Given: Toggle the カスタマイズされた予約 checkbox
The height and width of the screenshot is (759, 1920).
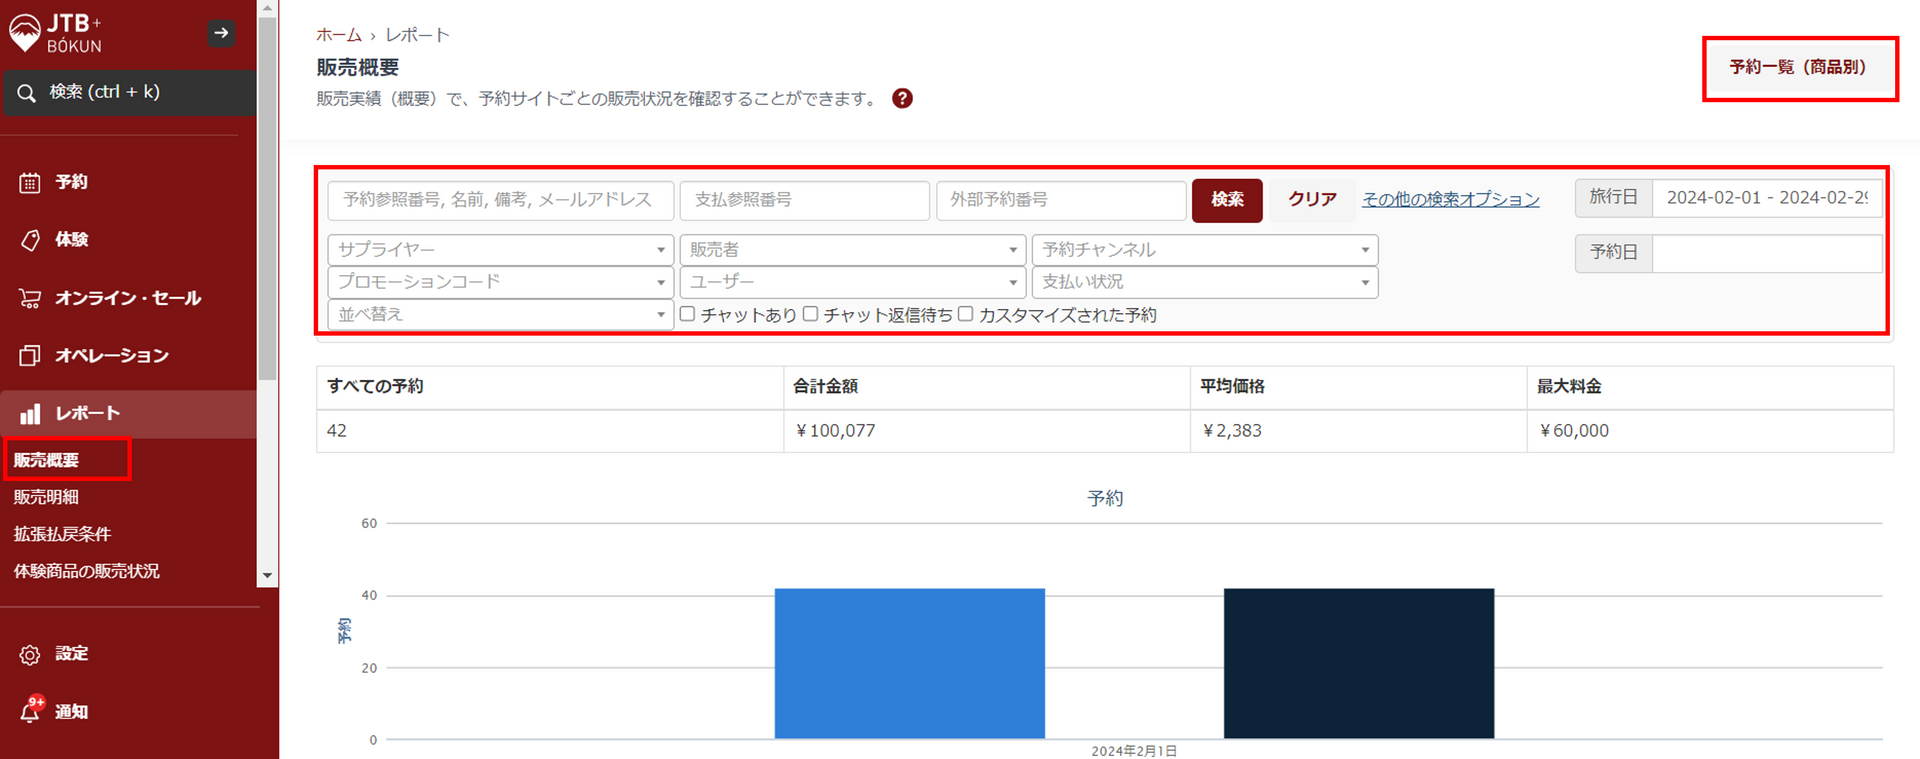Looking at the screenshot, I should tap(966, 314).
